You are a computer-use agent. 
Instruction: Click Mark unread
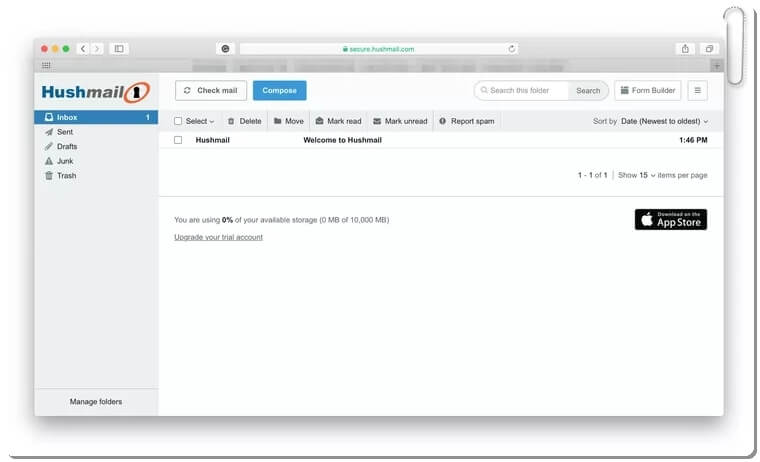click(400, 121)
